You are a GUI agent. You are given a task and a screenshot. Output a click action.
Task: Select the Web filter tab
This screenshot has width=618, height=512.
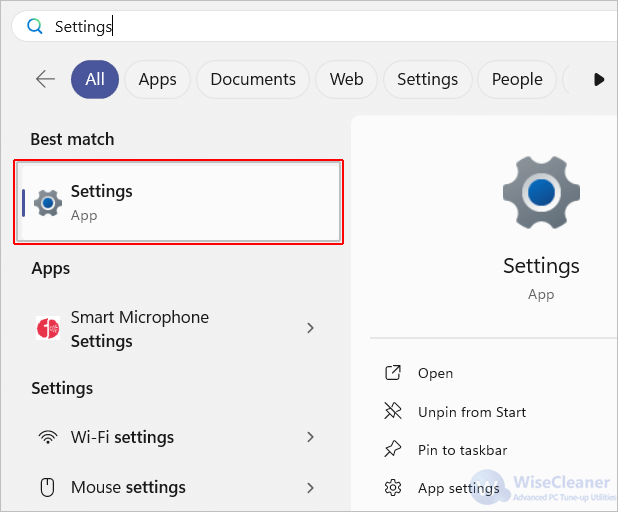coord(346,80)
